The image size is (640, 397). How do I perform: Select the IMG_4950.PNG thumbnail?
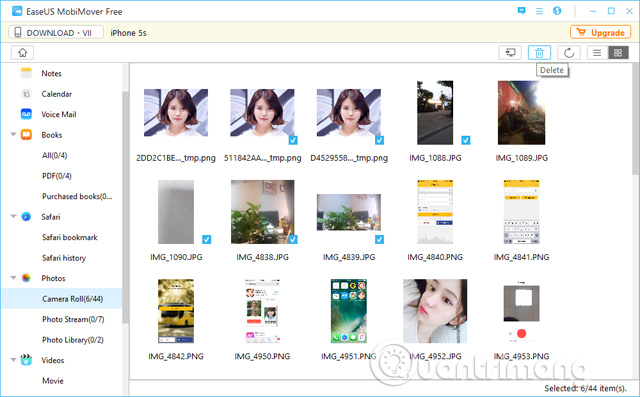point(262,311)
